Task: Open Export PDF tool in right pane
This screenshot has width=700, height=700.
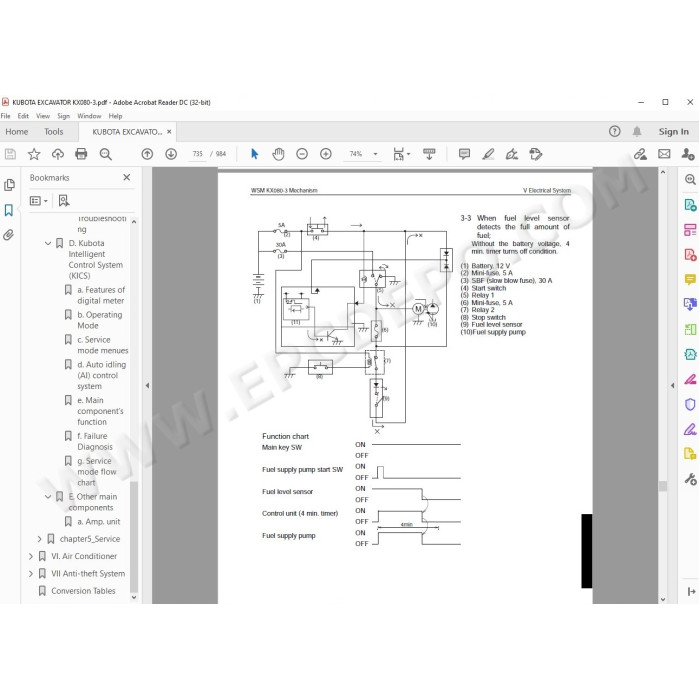Action: click(690, 205)
